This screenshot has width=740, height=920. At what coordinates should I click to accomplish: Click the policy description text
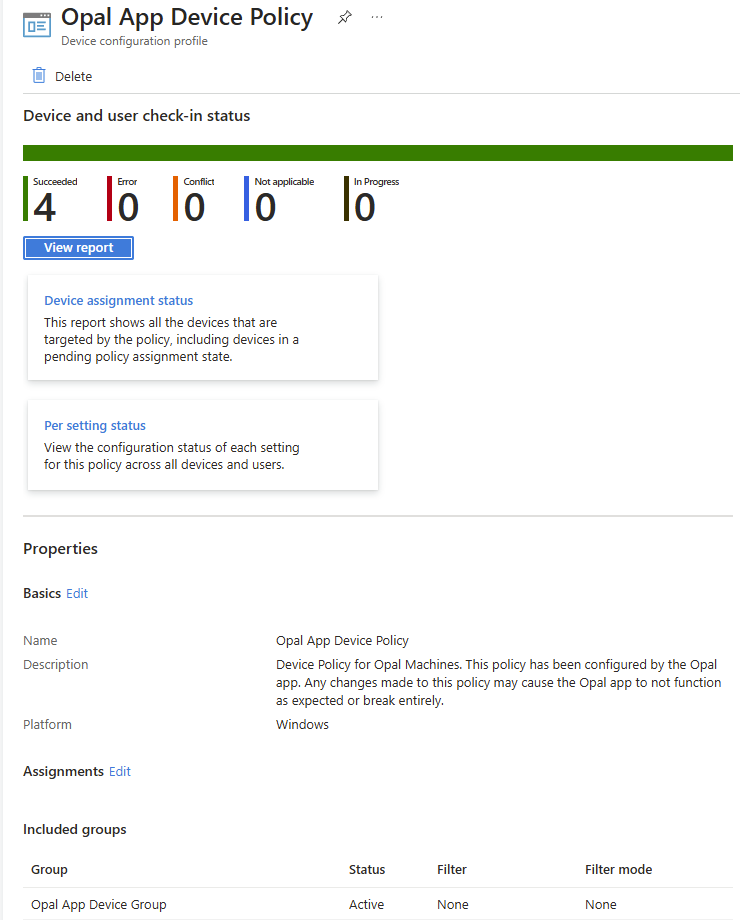pos(496,682)
